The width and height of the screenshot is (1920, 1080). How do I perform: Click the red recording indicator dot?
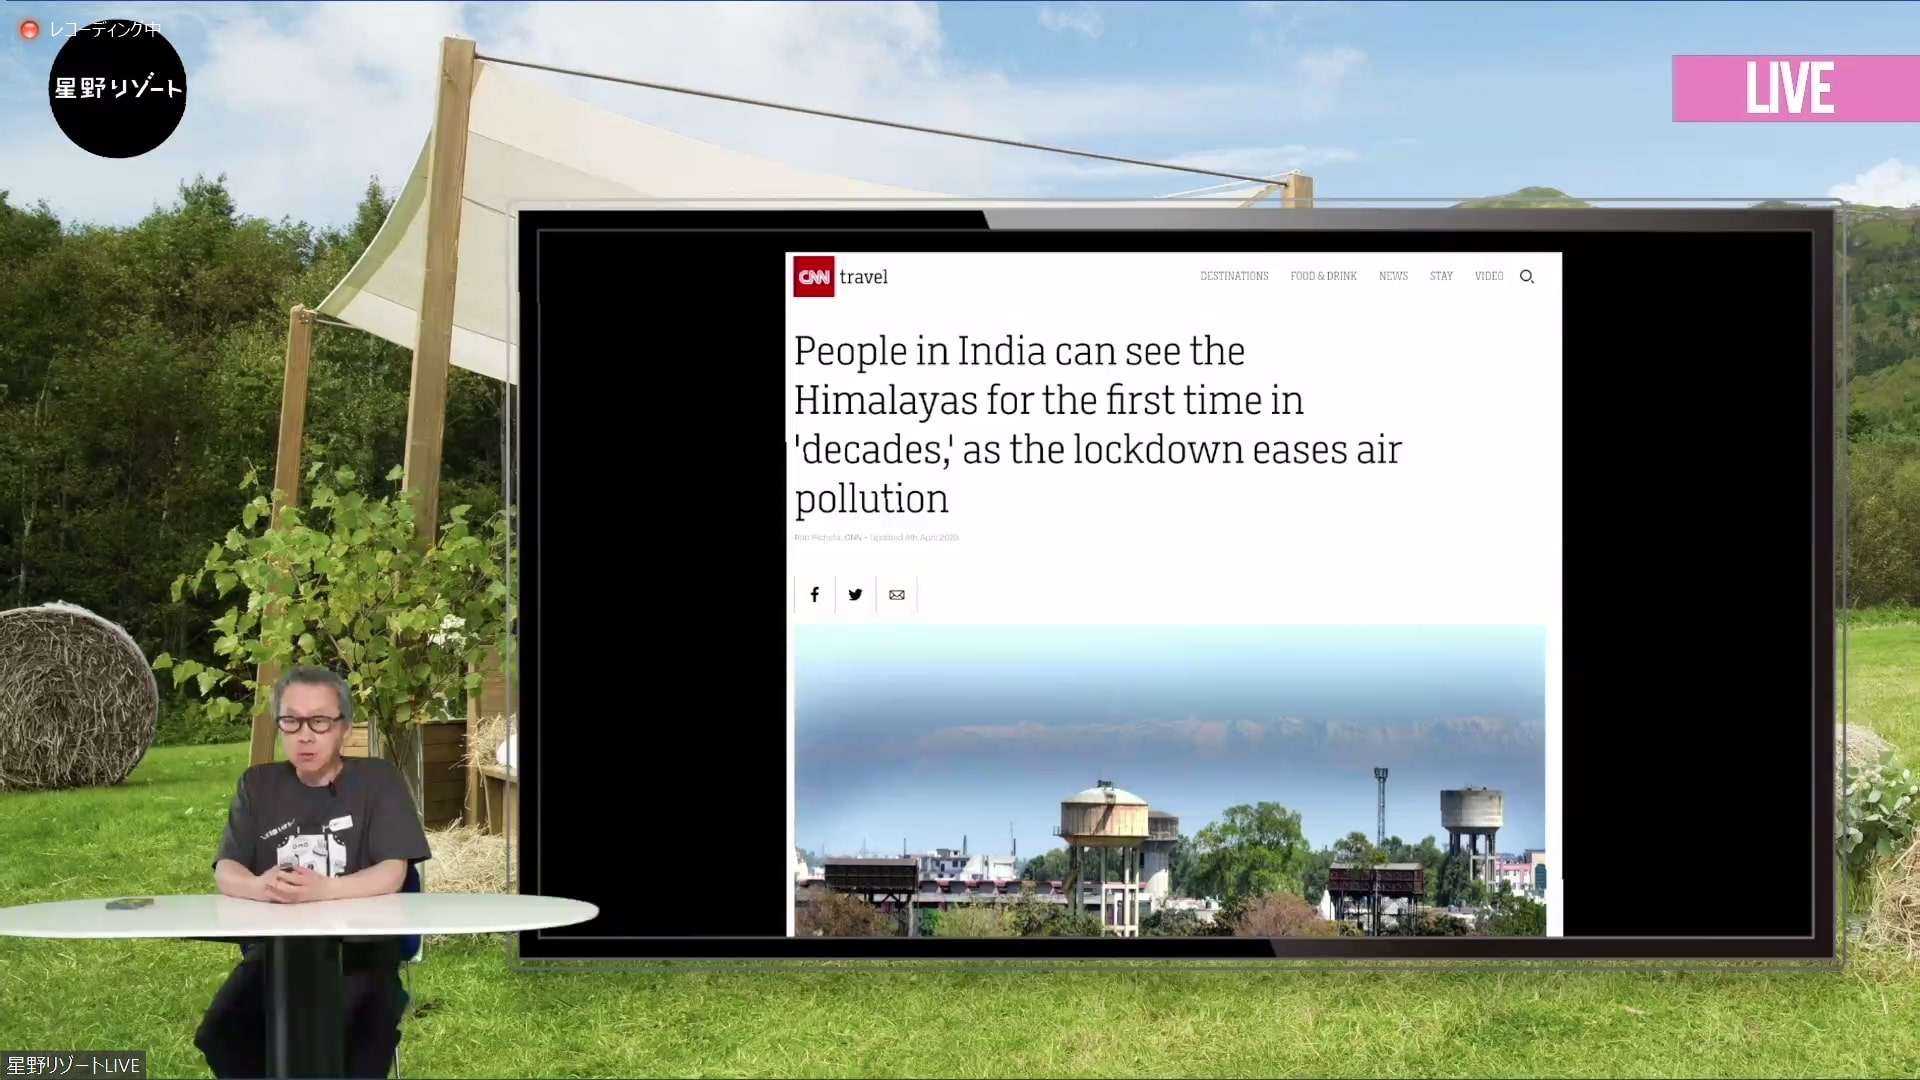coord(30,30)
